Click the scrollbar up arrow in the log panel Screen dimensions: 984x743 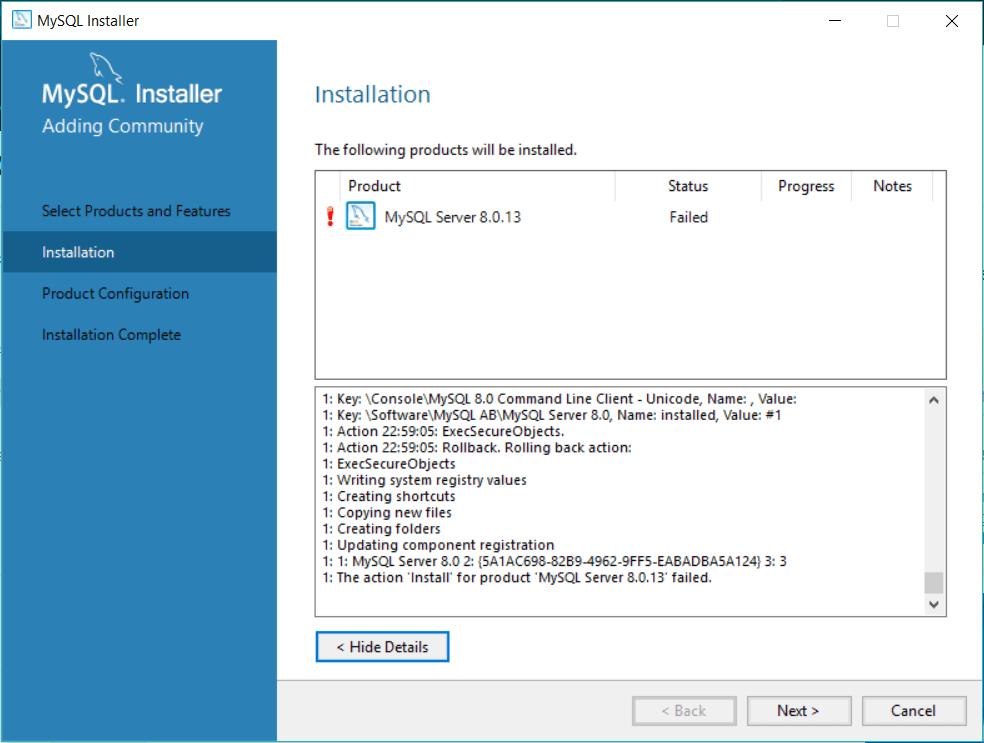coord(933,398)
